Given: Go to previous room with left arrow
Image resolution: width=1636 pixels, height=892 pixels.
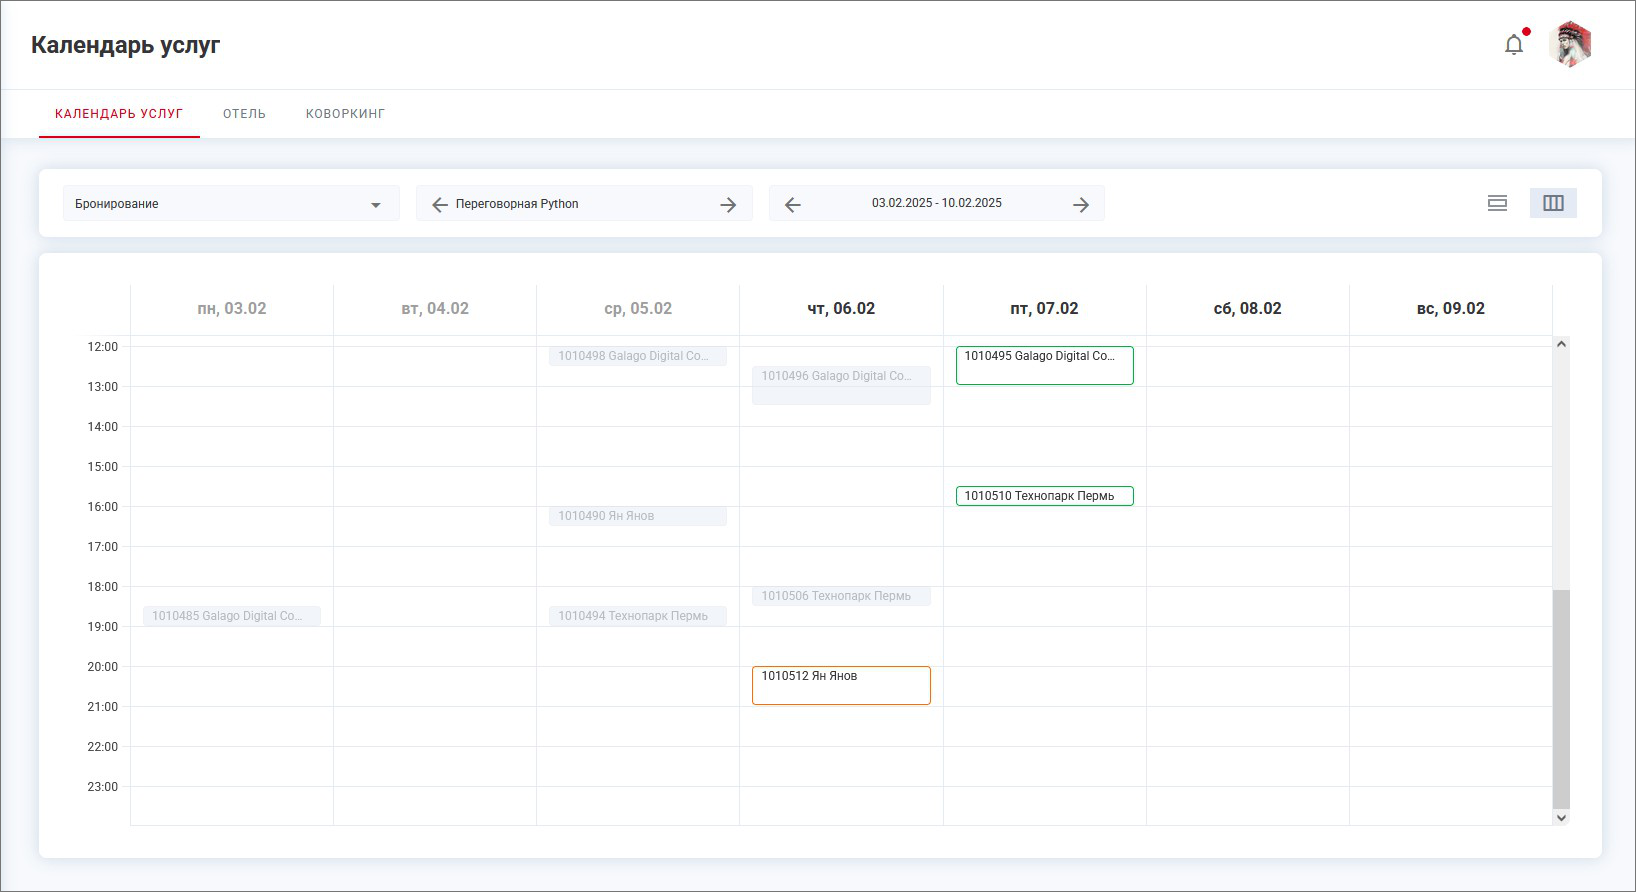Looking at the screenshot, I should coord(439,205).
